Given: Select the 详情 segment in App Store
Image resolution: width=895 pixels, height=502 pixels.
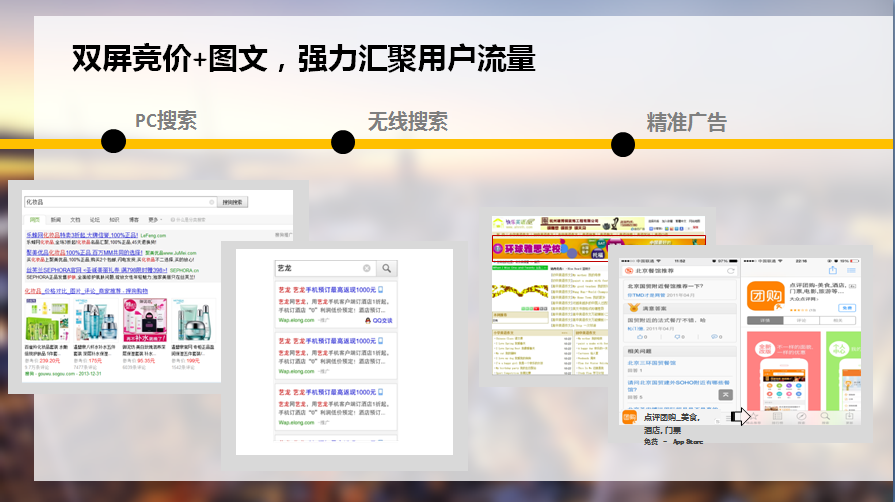Looking at the screenshot, I should click(x=765, y=321).
